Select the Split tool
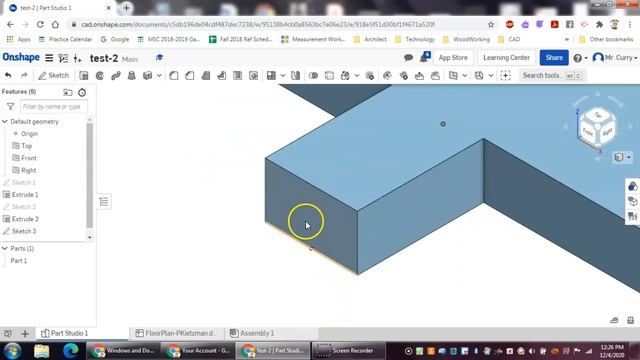The height and width of the screenshot is (360, 640). click(x=329, y=76)
